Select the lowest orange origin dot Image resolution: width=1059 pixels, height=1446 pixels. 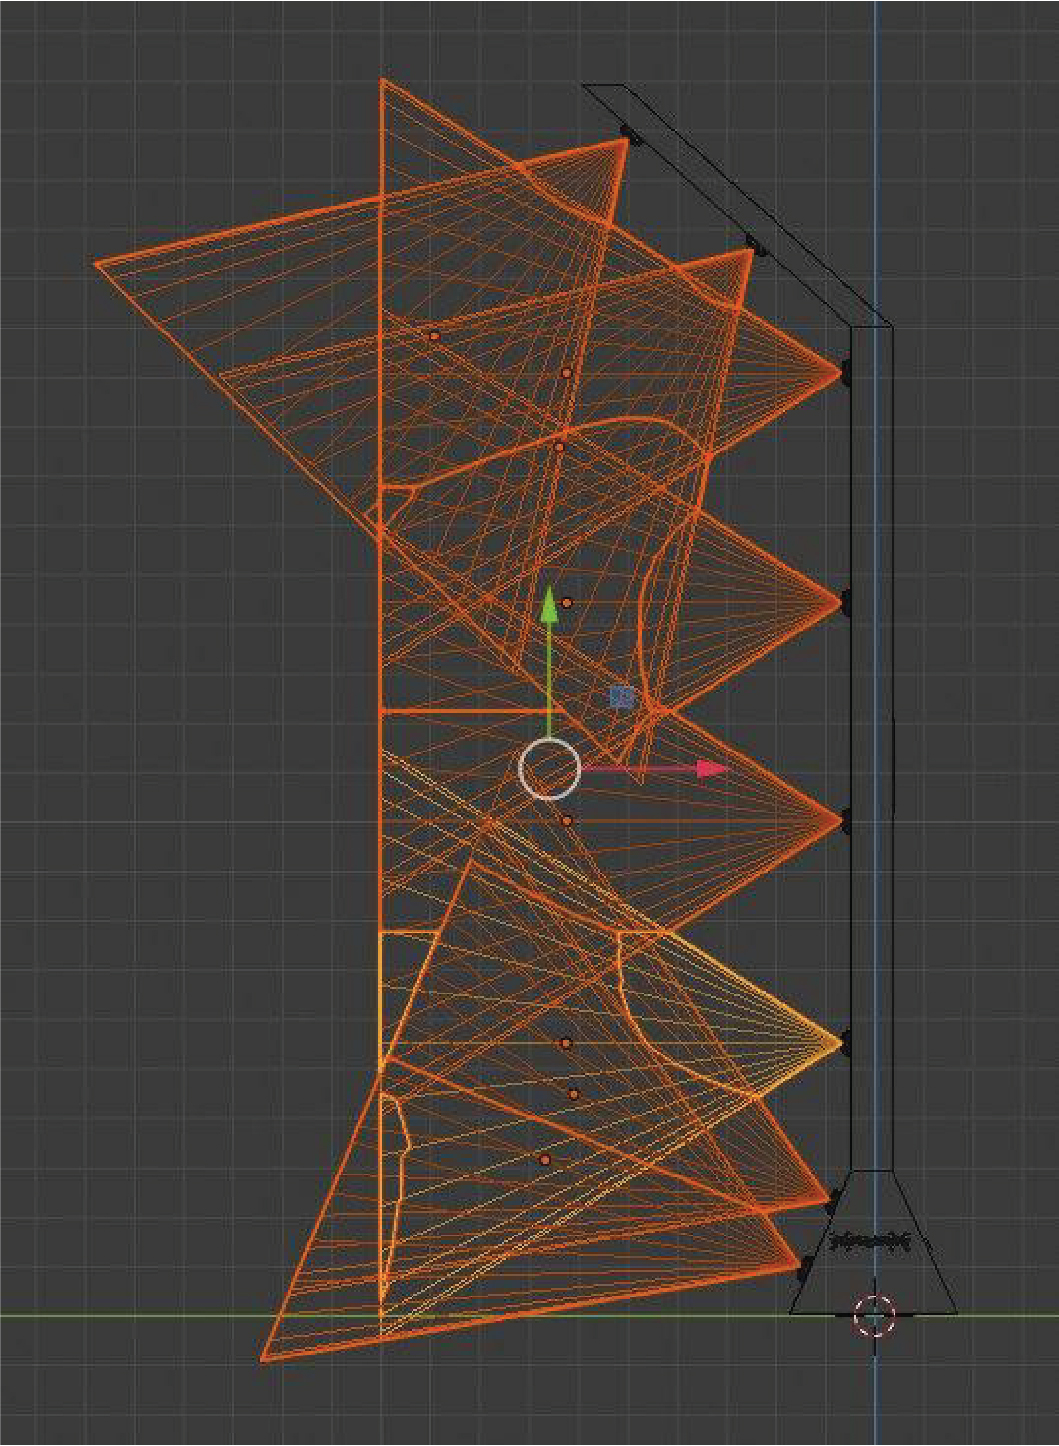pyautogui.click(x=545, y=1160)
